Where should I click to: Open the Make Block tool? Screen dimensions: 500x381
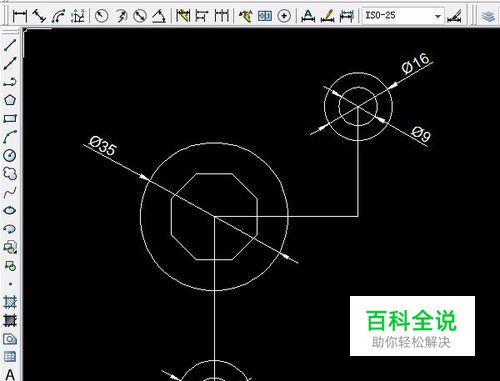click(x=10, y=266)
